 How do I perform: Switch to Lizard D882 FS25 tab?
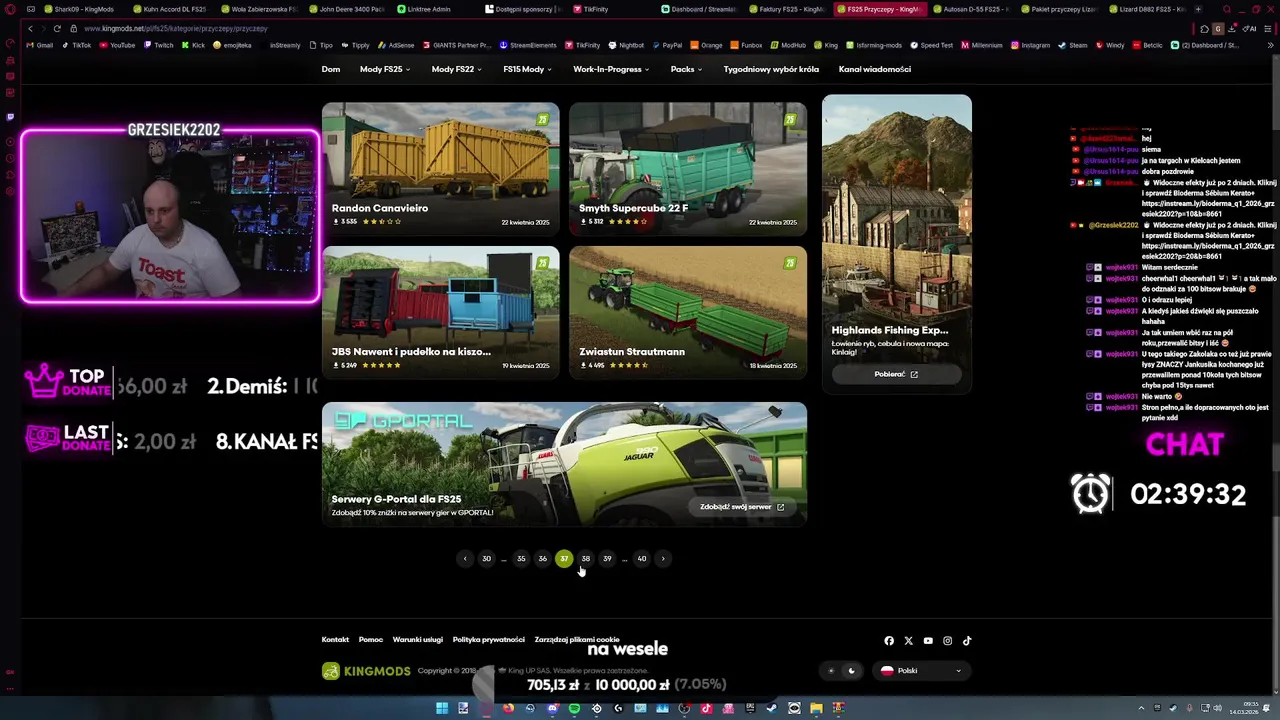point(1147,9)
